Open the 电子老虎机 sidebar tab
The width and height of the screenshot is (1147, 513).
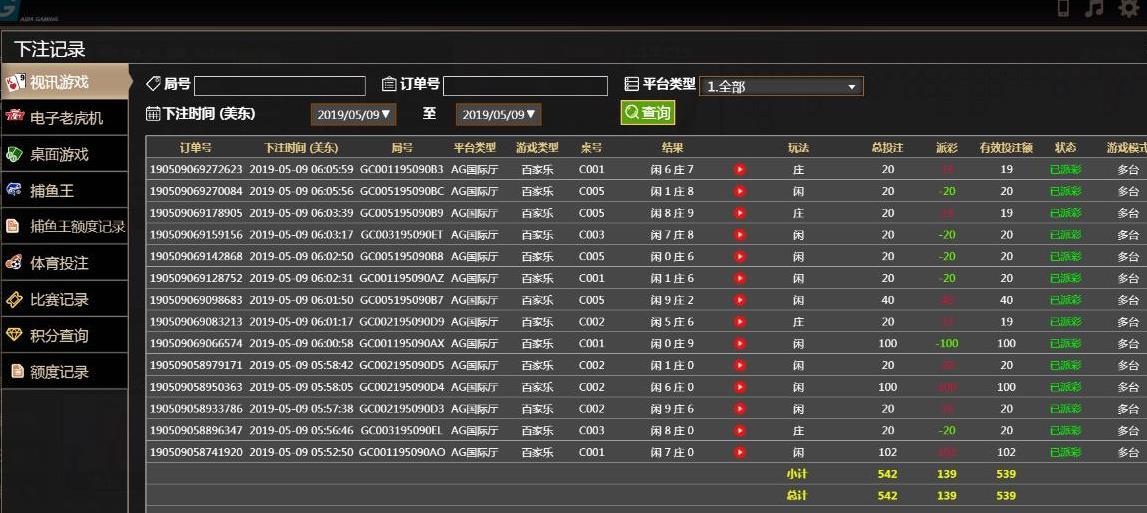tap(64, 119)
